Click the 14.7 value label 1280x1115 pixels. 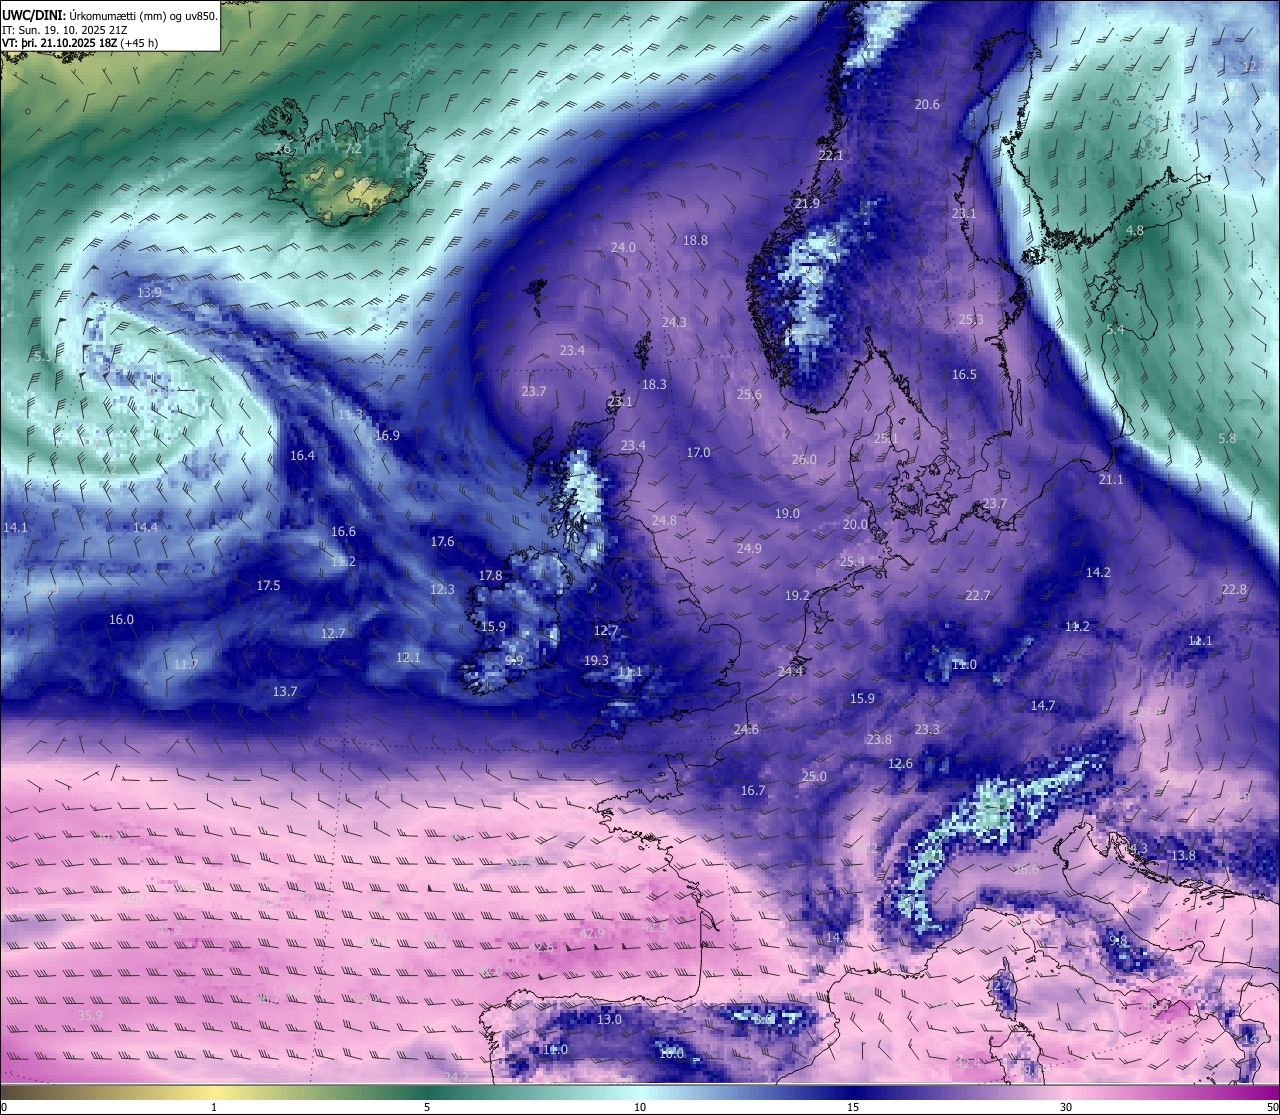[x=1043, y=705]
